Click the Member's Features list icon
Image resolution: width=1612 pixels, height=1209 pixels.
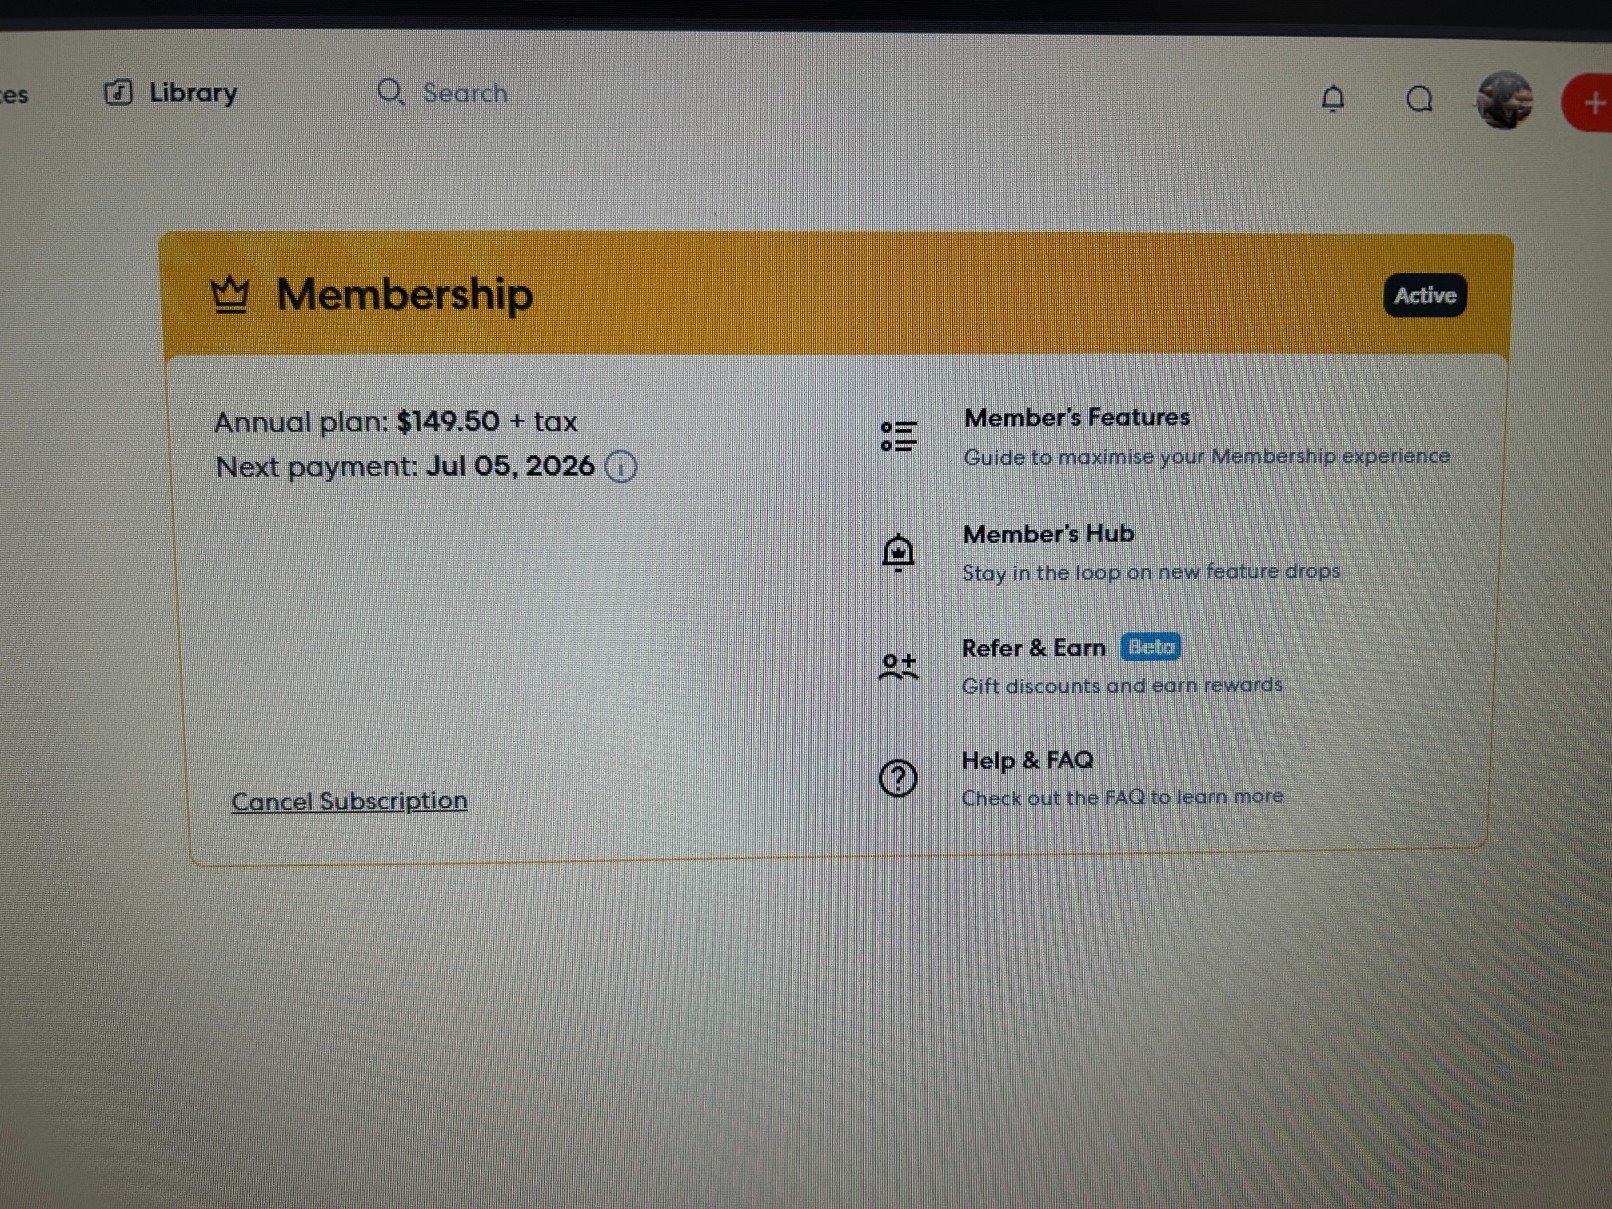(x=898, y=436)
